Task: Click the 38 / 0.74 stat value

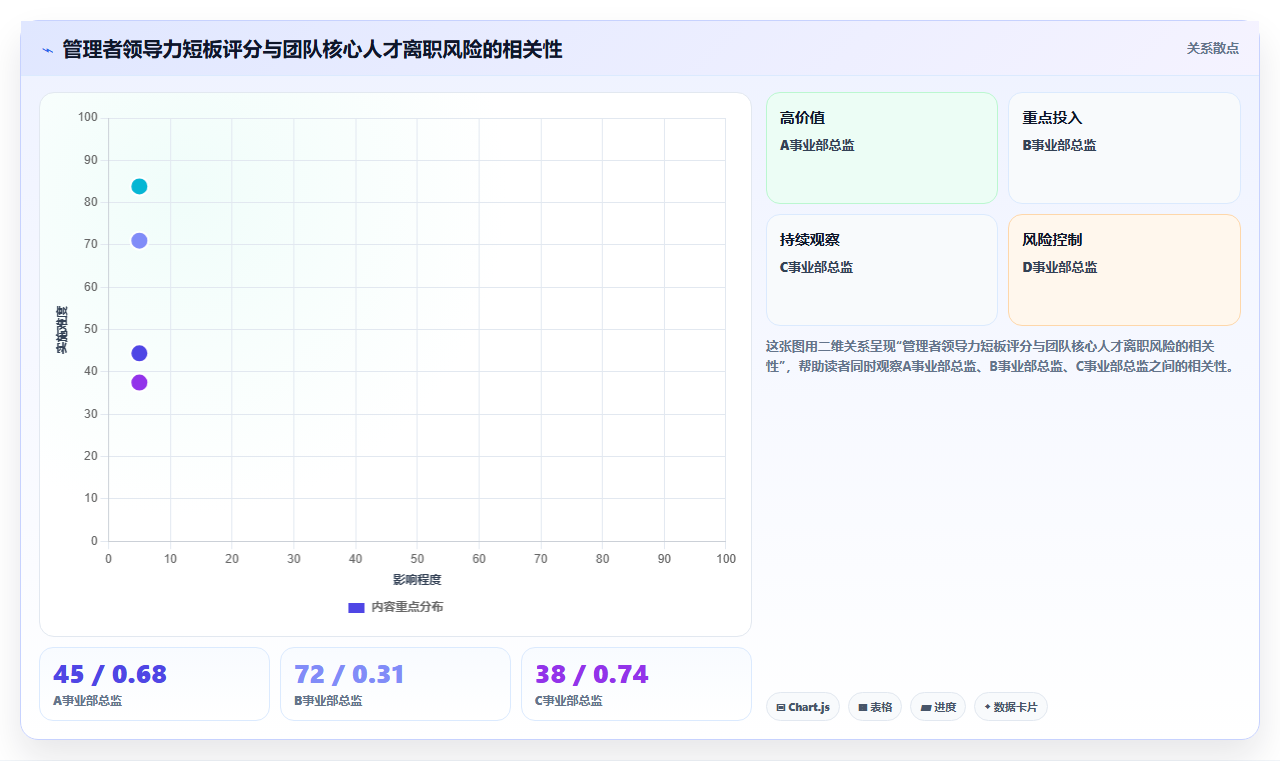Action: 592,675
